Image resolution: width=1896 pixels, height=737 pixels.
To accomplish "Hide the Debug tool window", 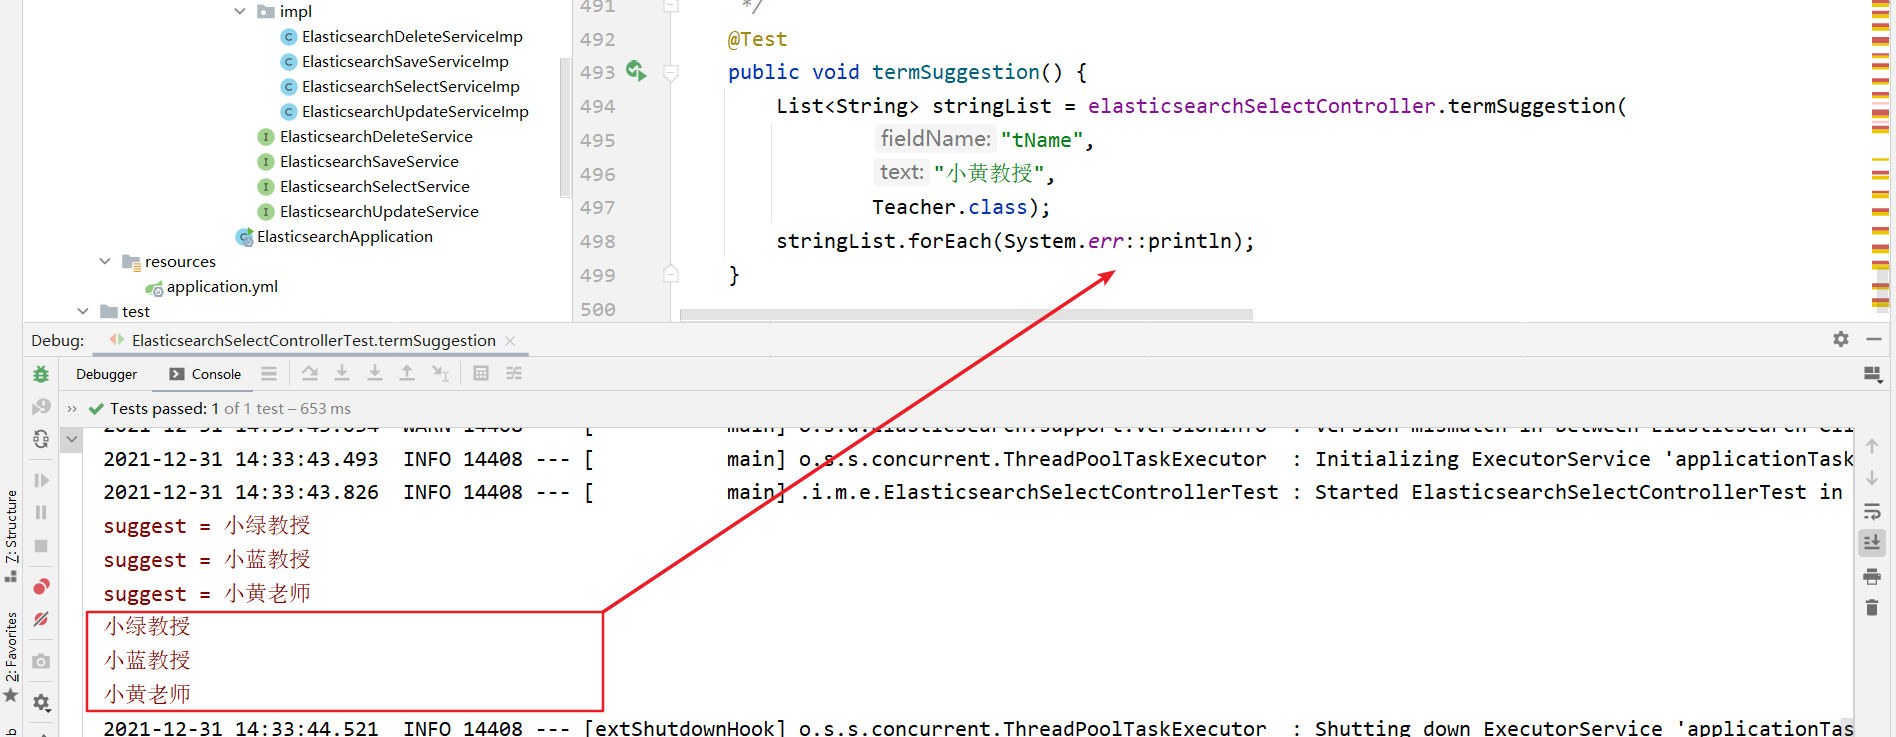I will click(1874, 340).
